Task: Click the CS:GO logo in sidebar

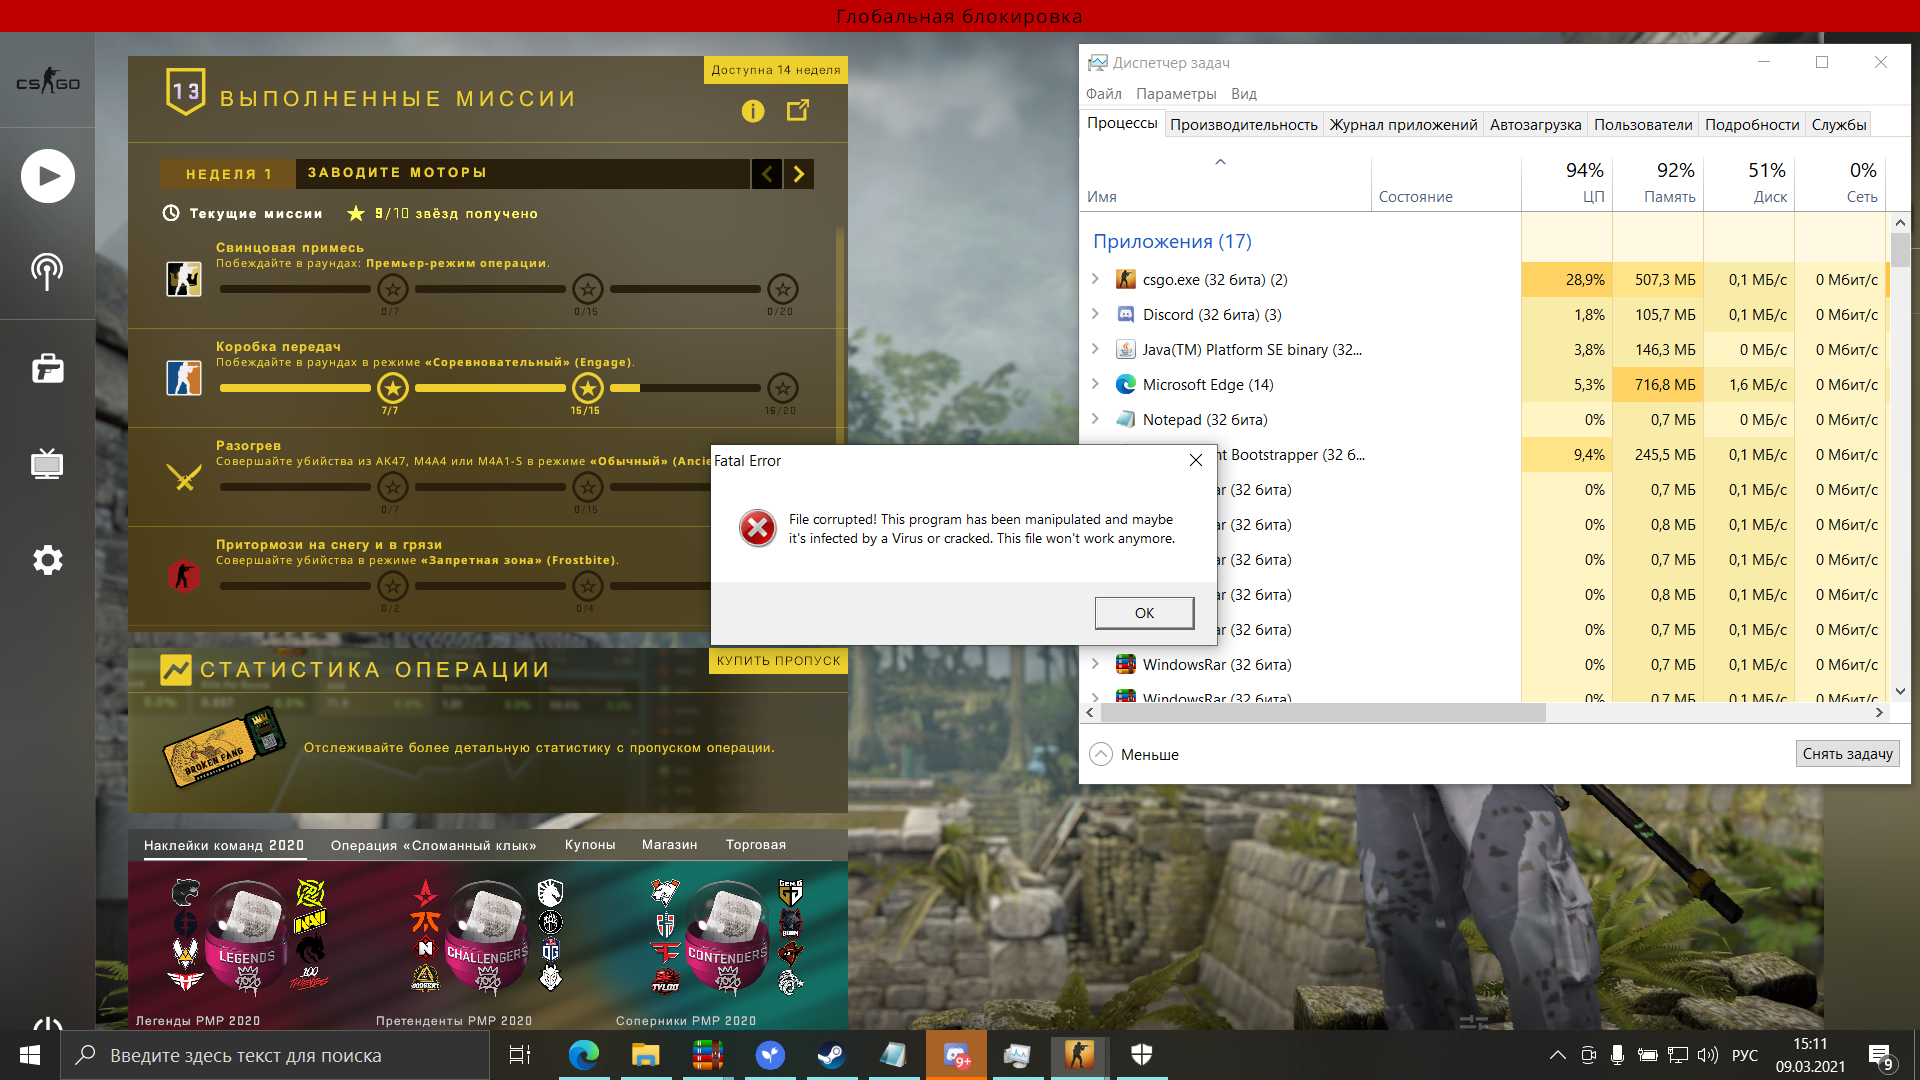Action: 47,83
